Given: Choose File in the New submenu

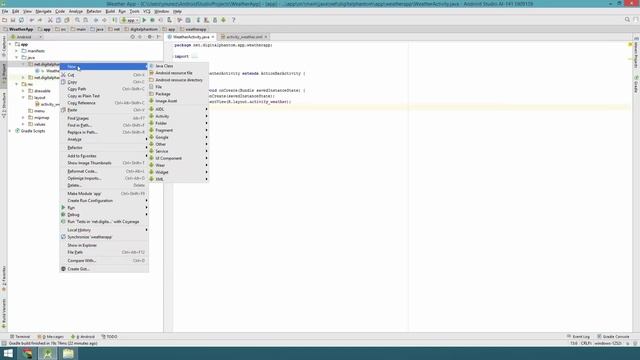Looking at the screenshot, I should coord(178,87).
